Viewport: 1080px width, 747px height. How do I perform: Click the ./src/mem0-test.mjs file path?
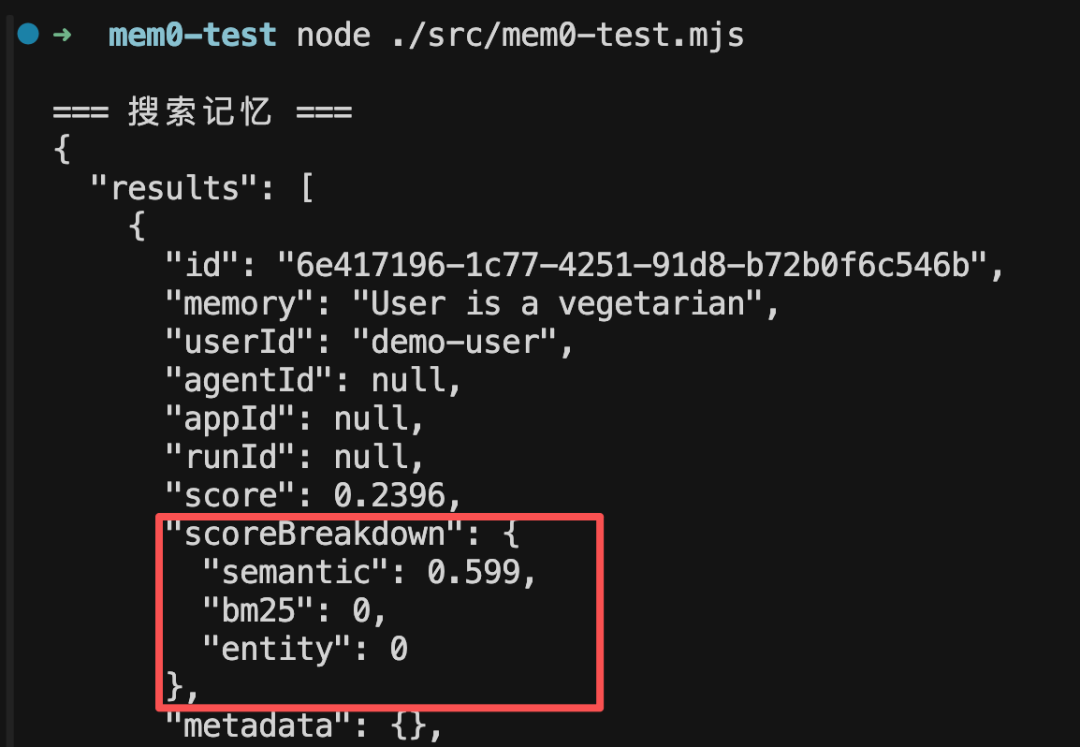point(568,34)
